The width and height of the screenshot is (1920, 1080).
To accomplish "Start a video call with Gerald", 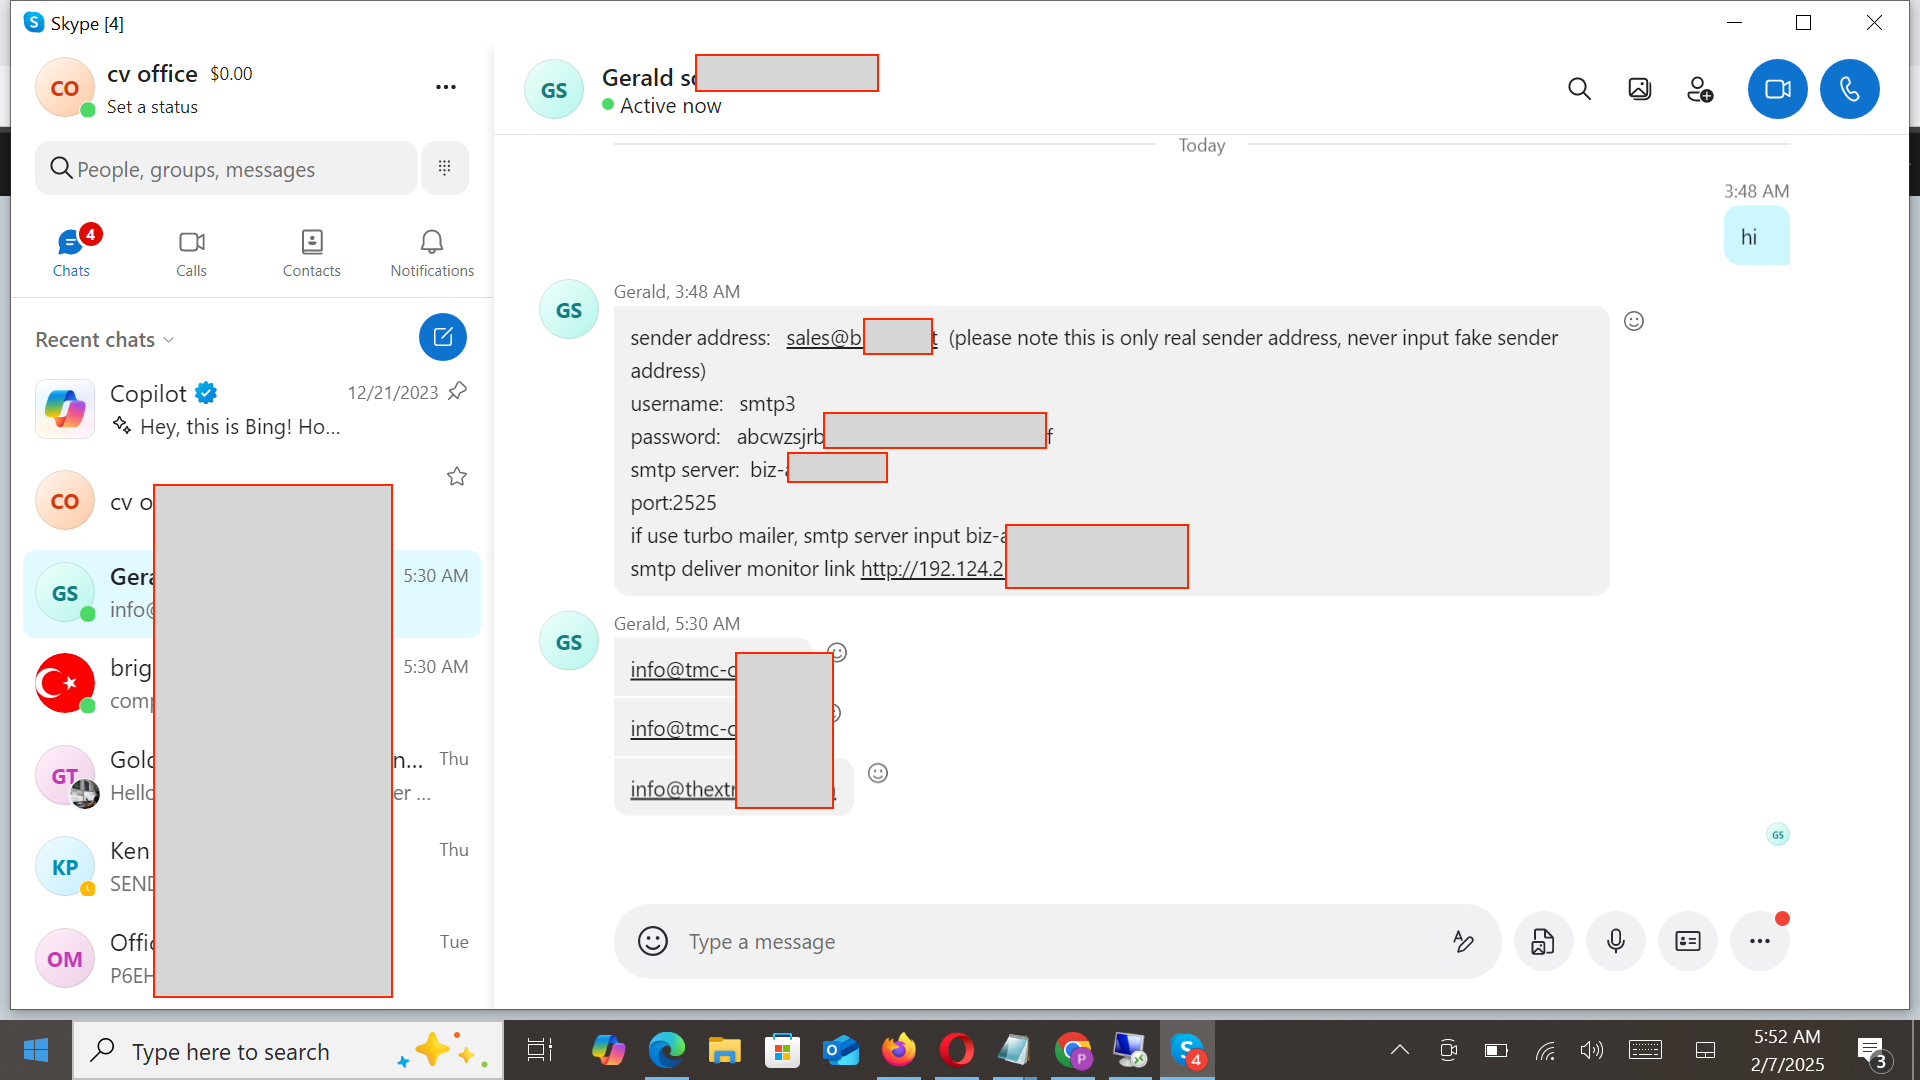I will pyautogui.click(x=1777, y=88).
